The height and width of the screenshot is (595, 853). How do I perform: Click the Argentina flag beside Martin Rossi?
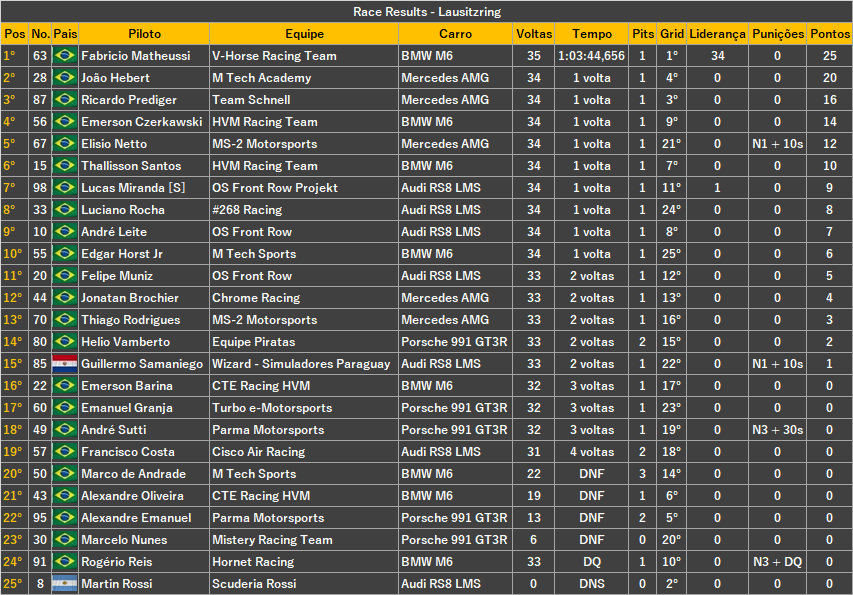point(65,584)
